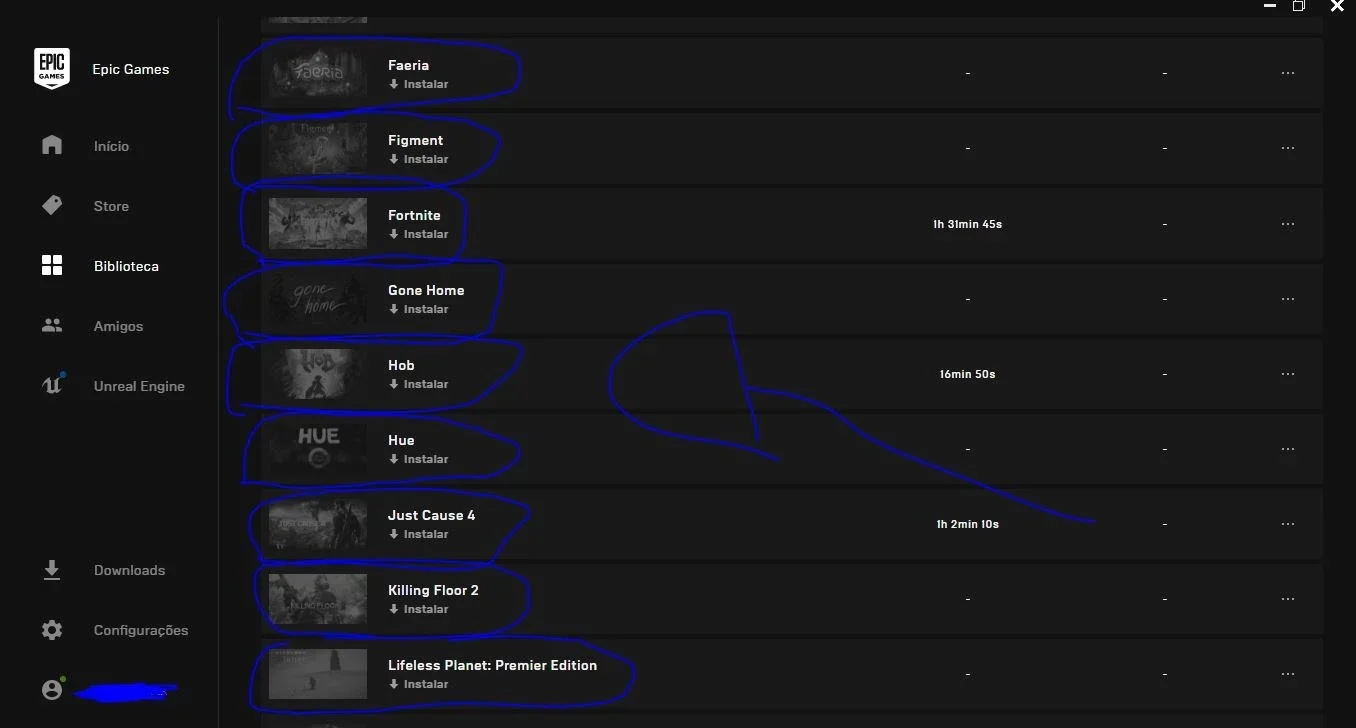
Task: Install Lifeless Planet: Premier Edition
Action: click(x=419, y=684)
